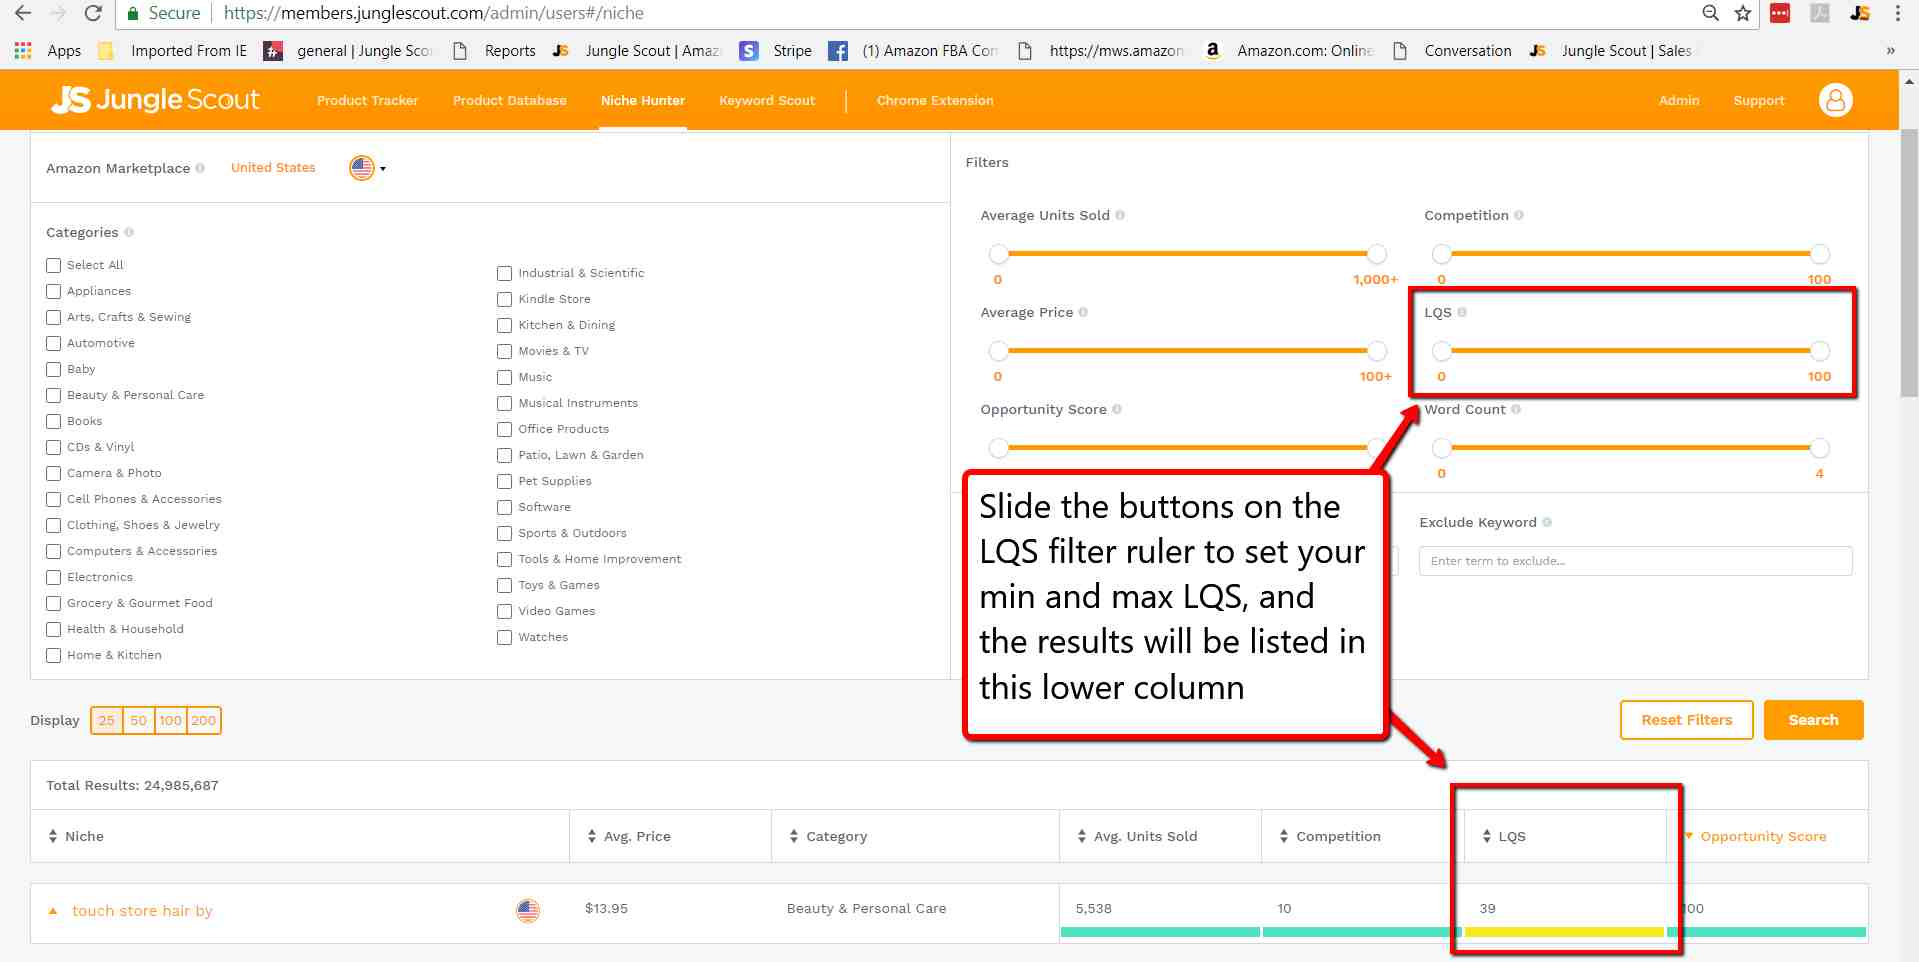The image size is (1919, 962).
Task: Check the Select All categories checkbox
Action: pyautogui.click(x=54, y=266)
